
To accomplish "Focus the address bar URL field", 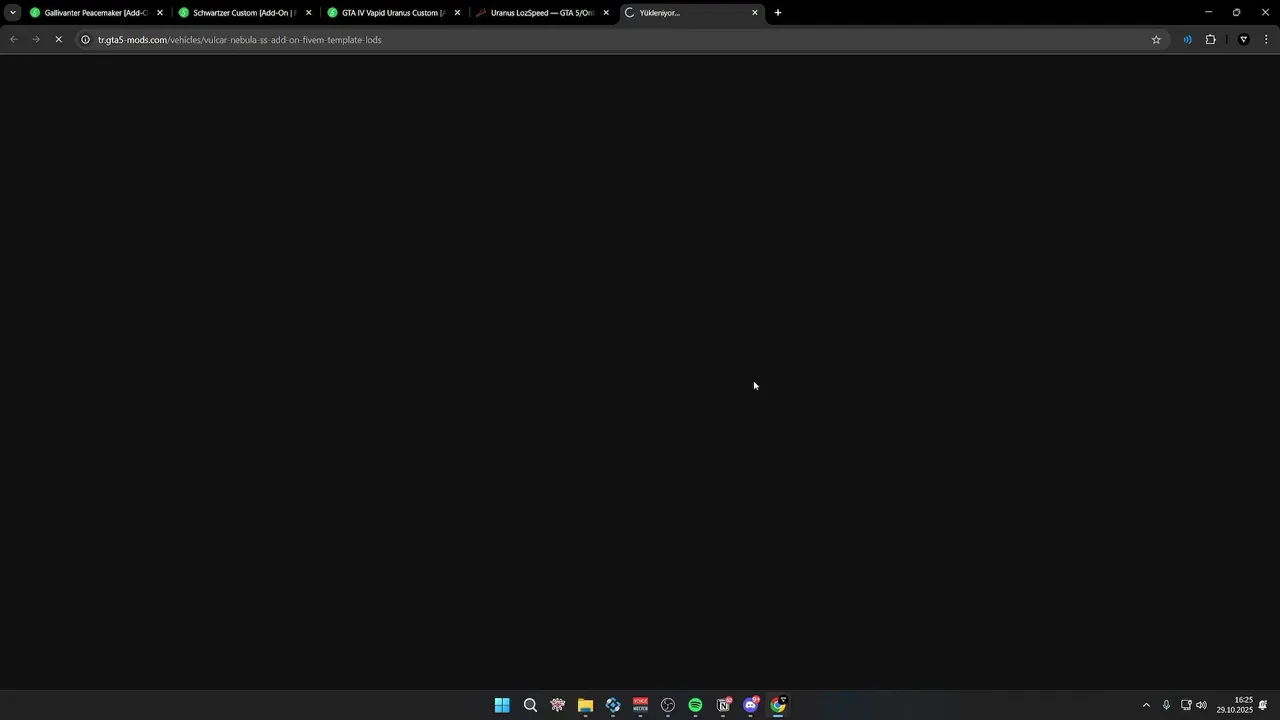I will 620,40.
